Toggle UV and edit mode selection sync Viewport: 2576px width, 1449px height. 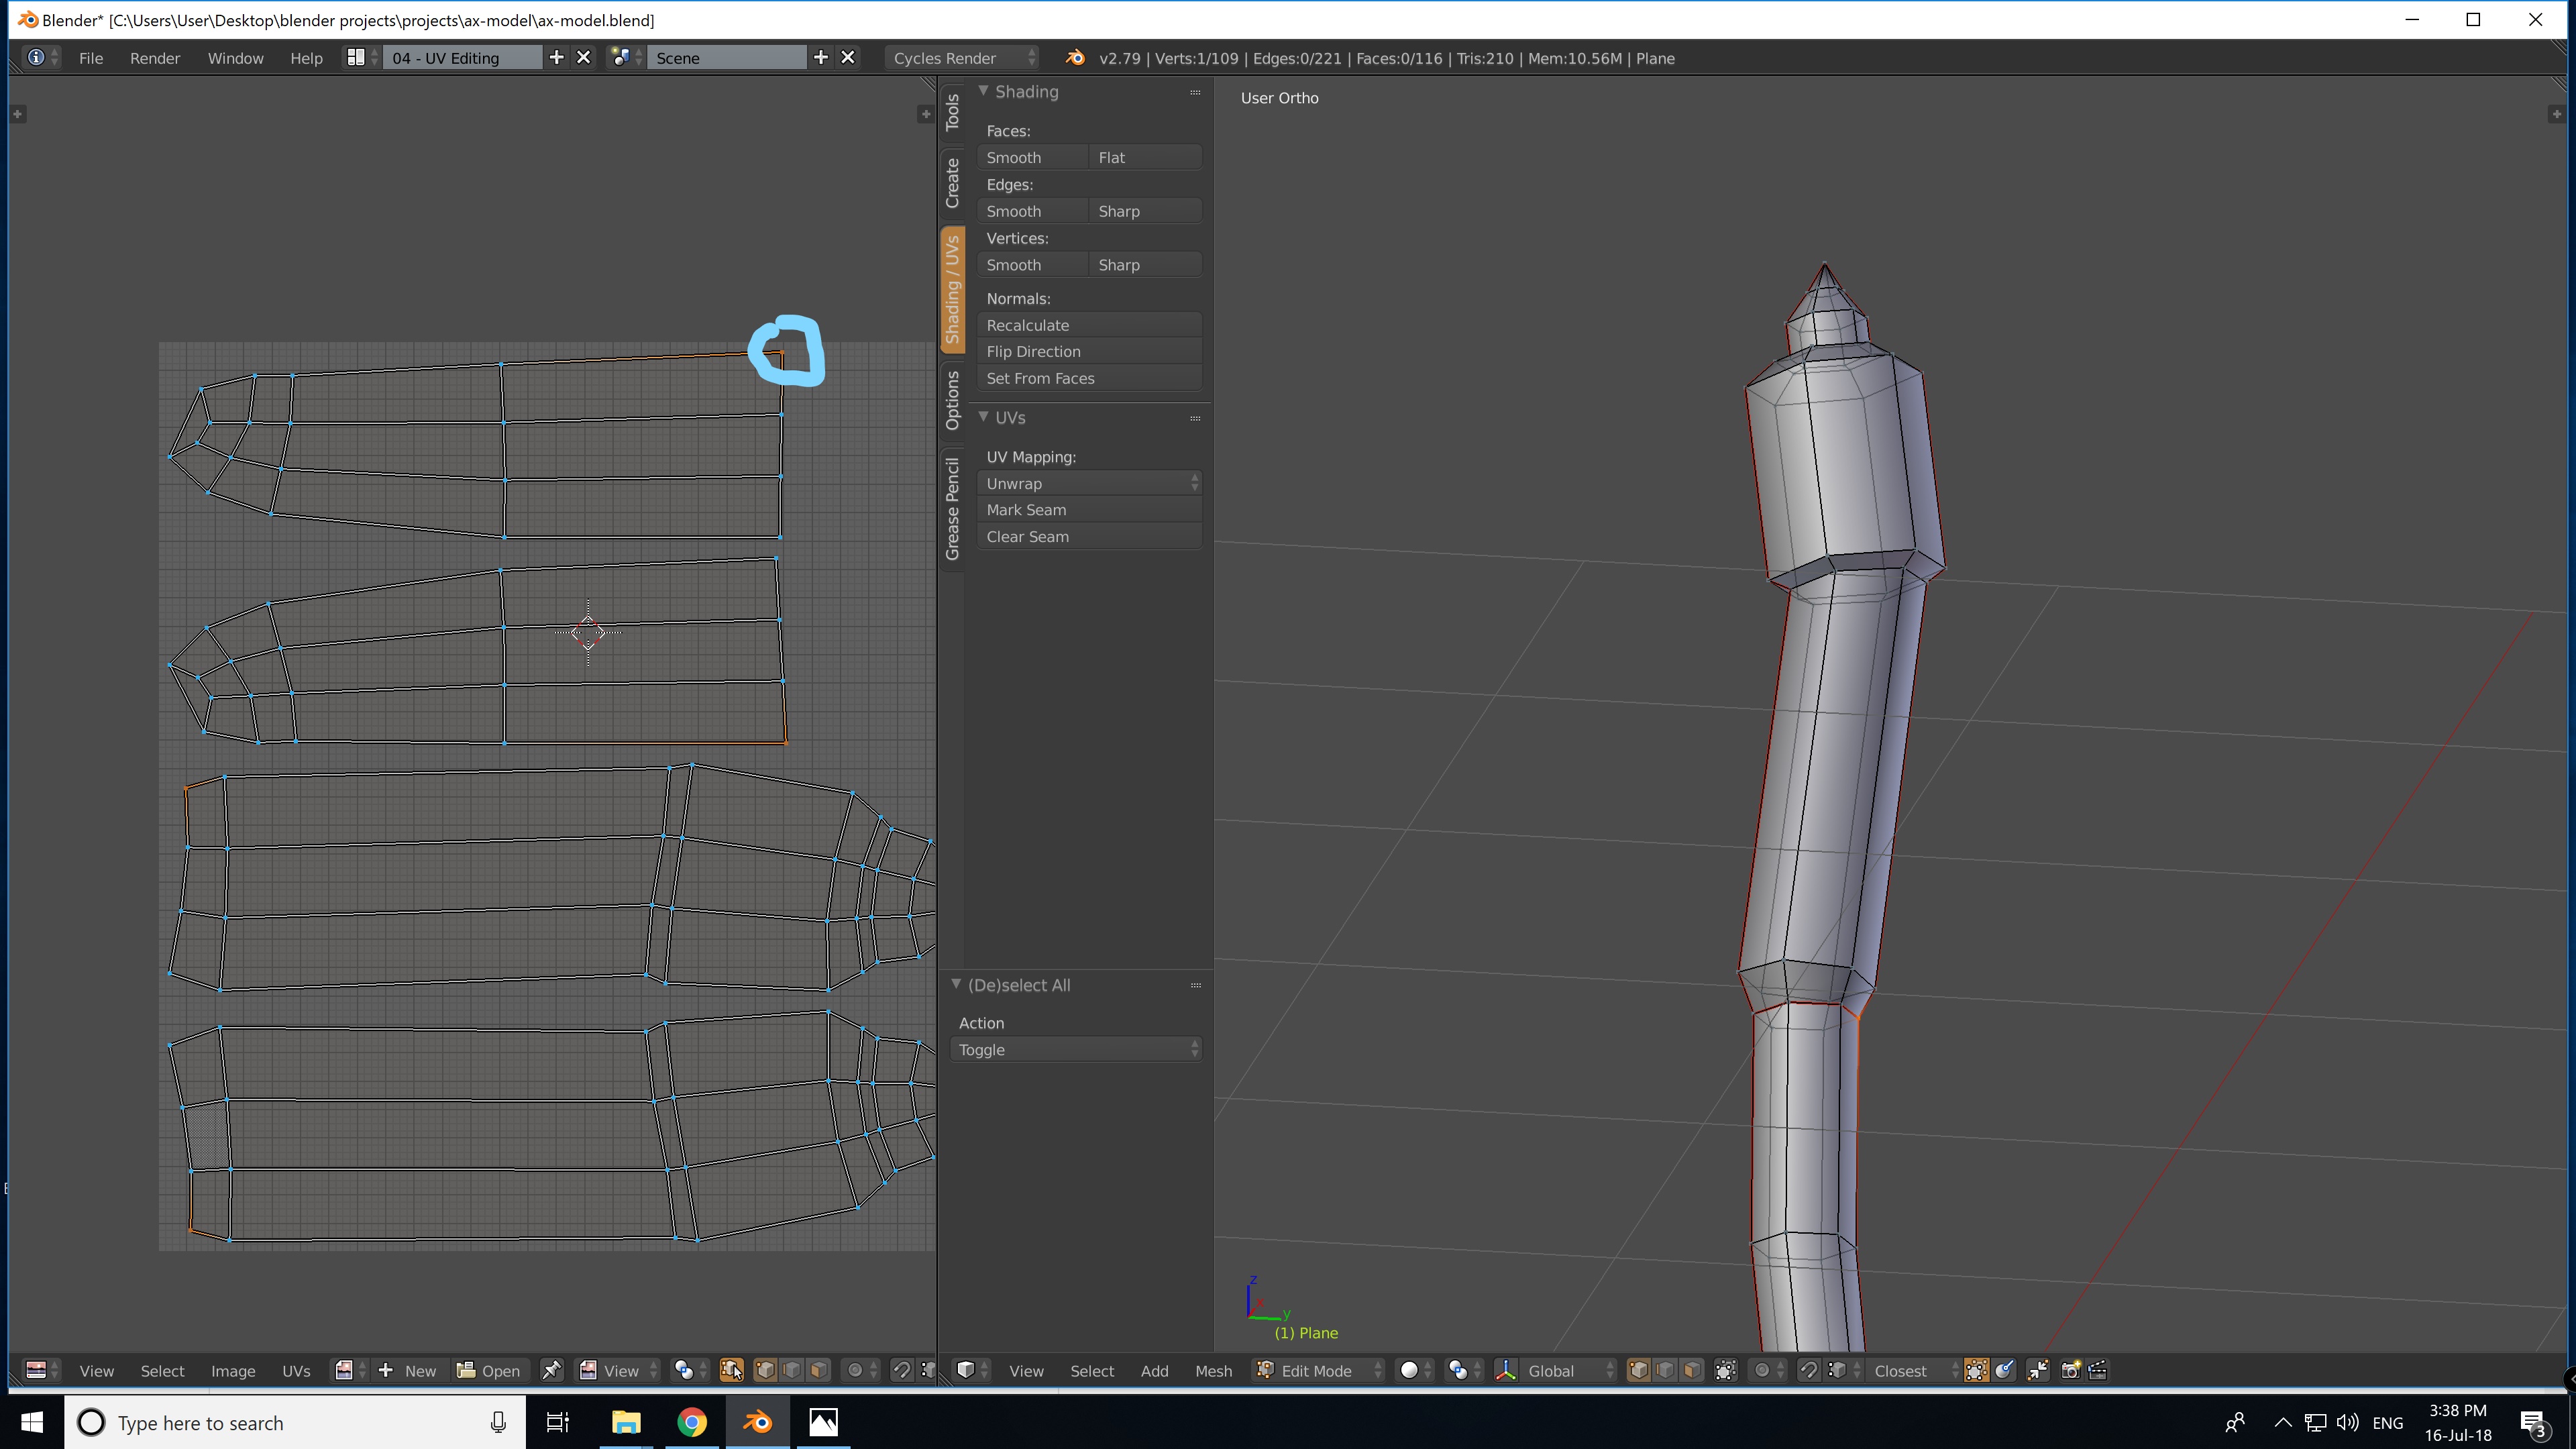pyautogui.click(x=731, y=1370)
